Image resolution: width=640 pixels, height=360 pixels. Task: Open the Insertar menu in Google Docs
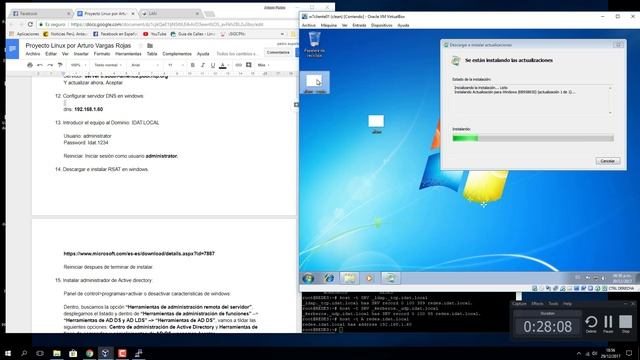(x=81, y=54)
